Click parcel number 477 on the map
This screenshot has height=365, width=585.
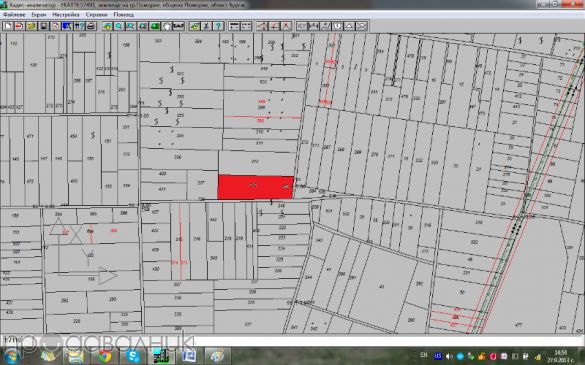(518, 325)
